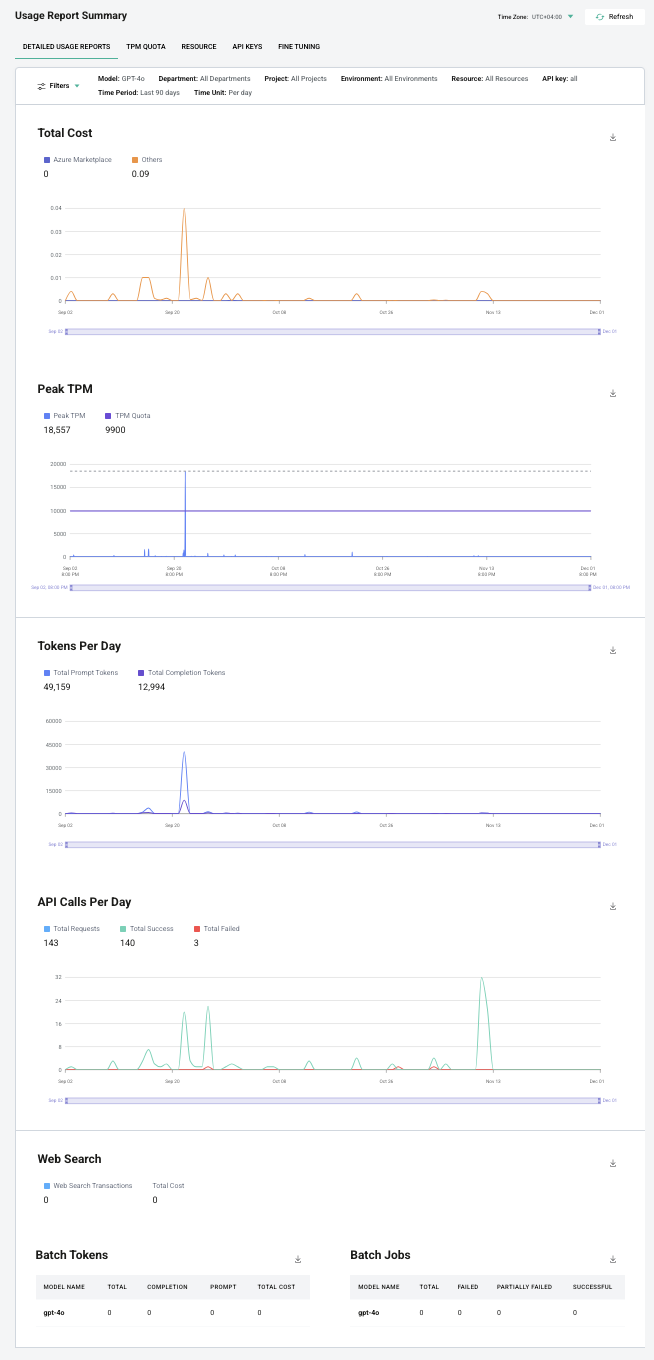Download the Tokens Per Day chart

613,651
